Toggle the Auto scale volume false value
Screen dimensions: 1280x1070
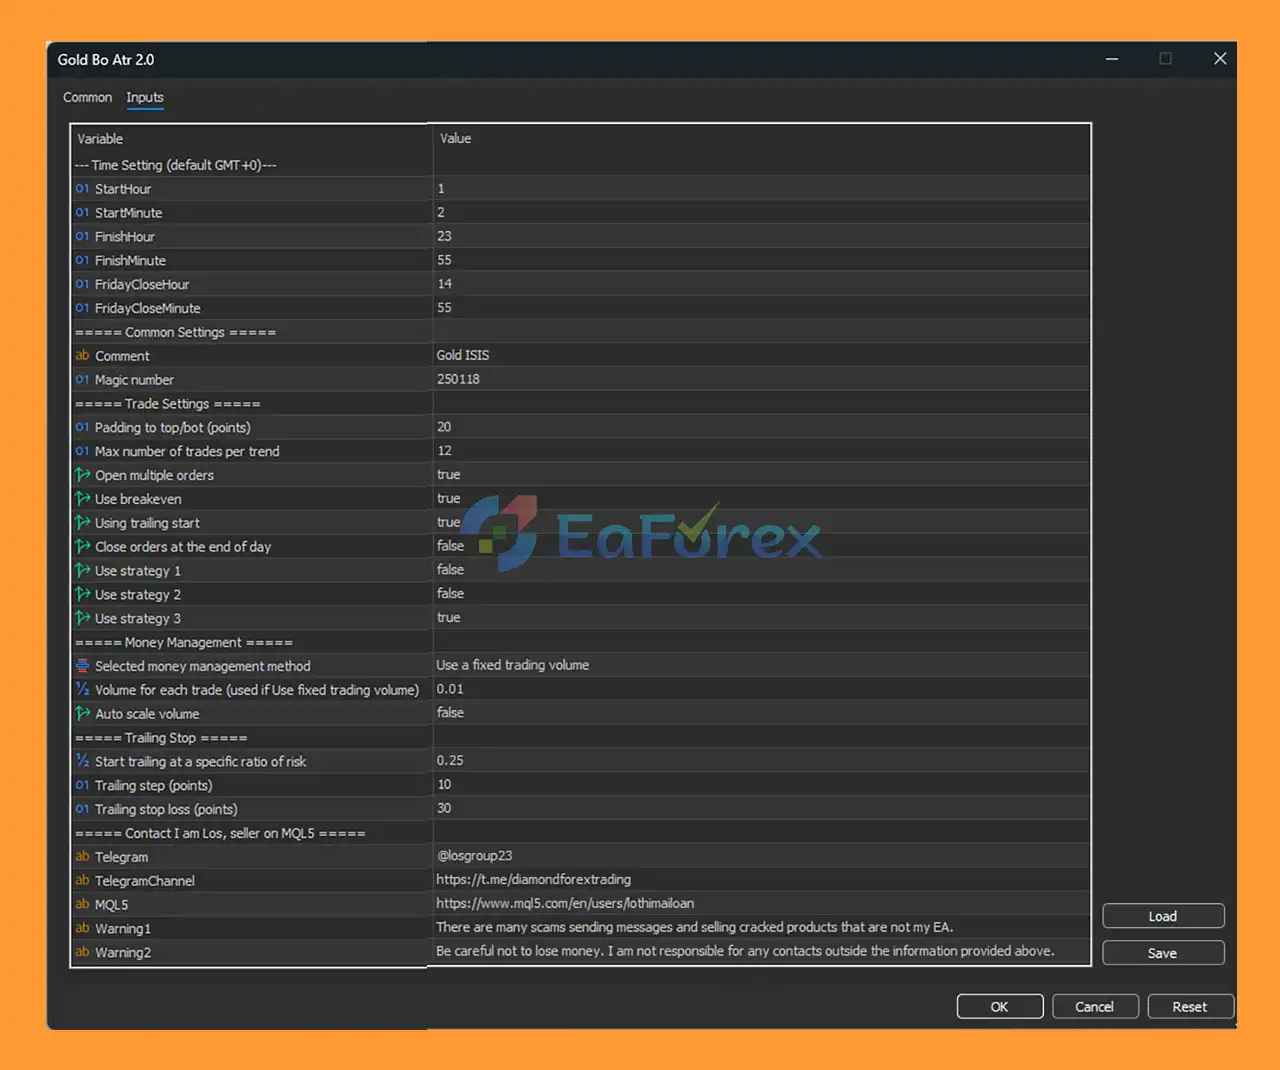click(x=450, y=713)
